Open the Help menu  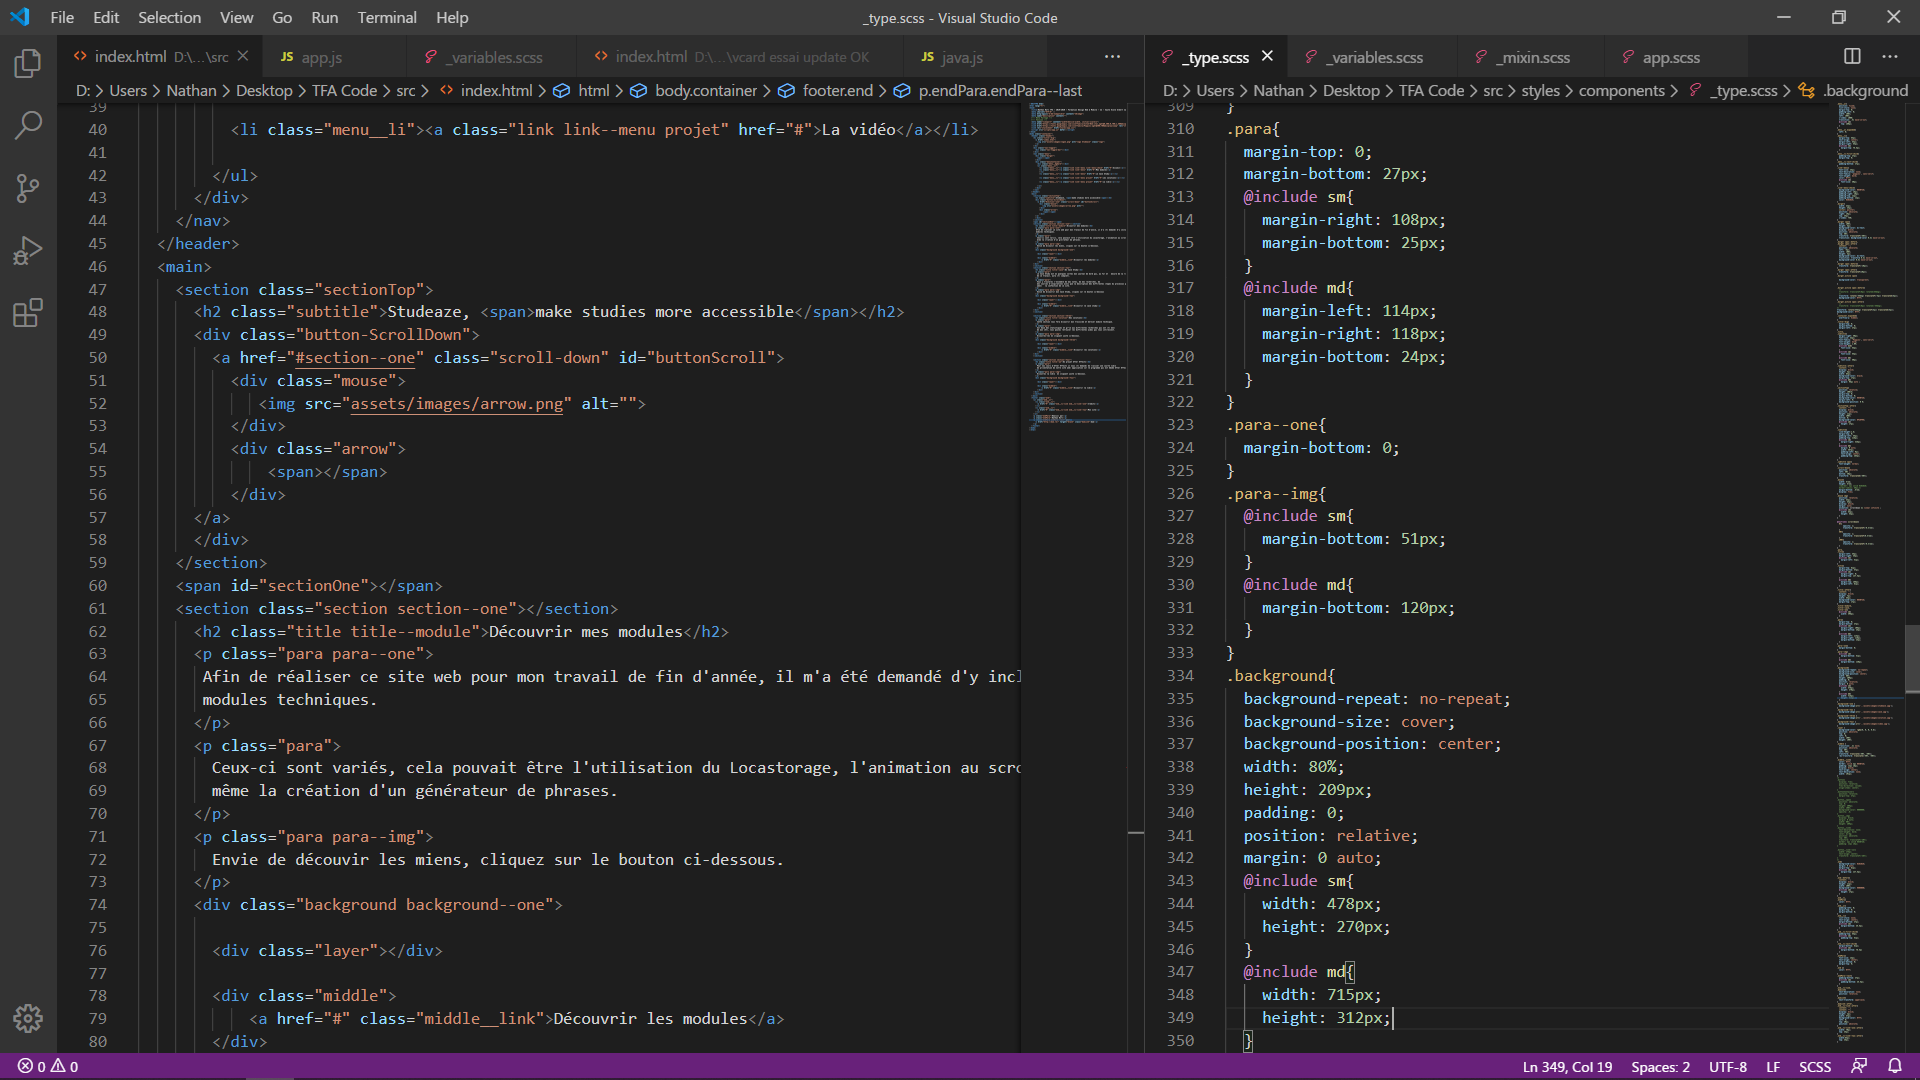(452, 17)
